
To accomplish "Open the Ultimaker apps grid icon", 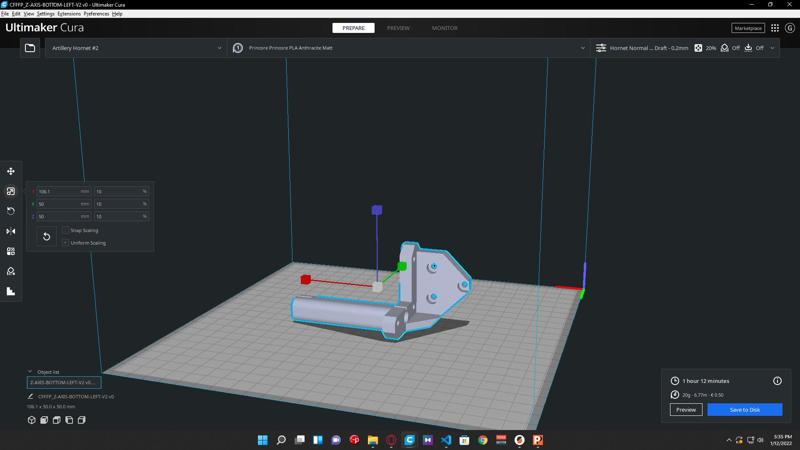I will [775, 28].
